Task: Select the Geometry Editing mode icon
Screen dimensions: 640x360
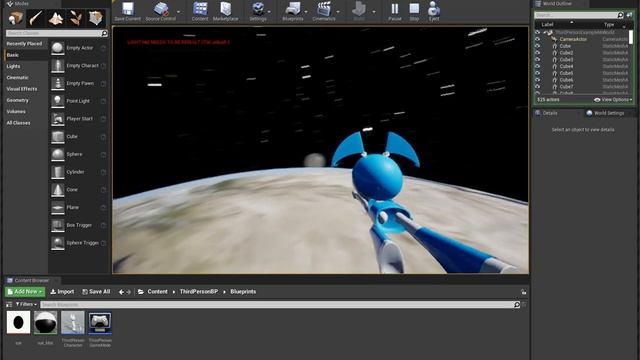Action: 96,18
